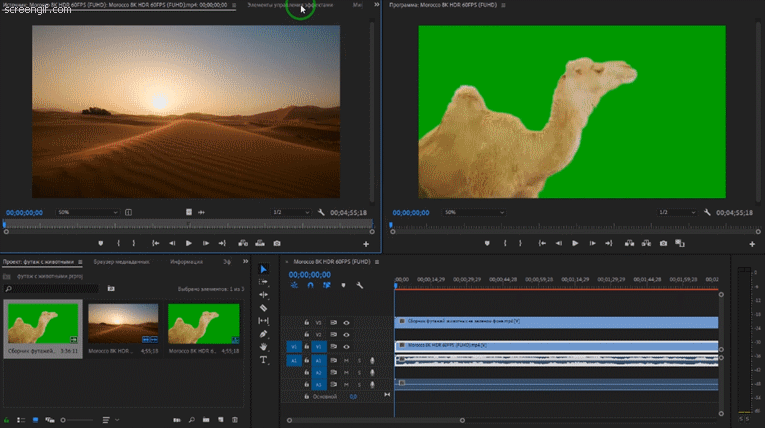Mark In point in Source monitor
The height and width of the screenshot is (428, 765).
click(x=118, y=243)
